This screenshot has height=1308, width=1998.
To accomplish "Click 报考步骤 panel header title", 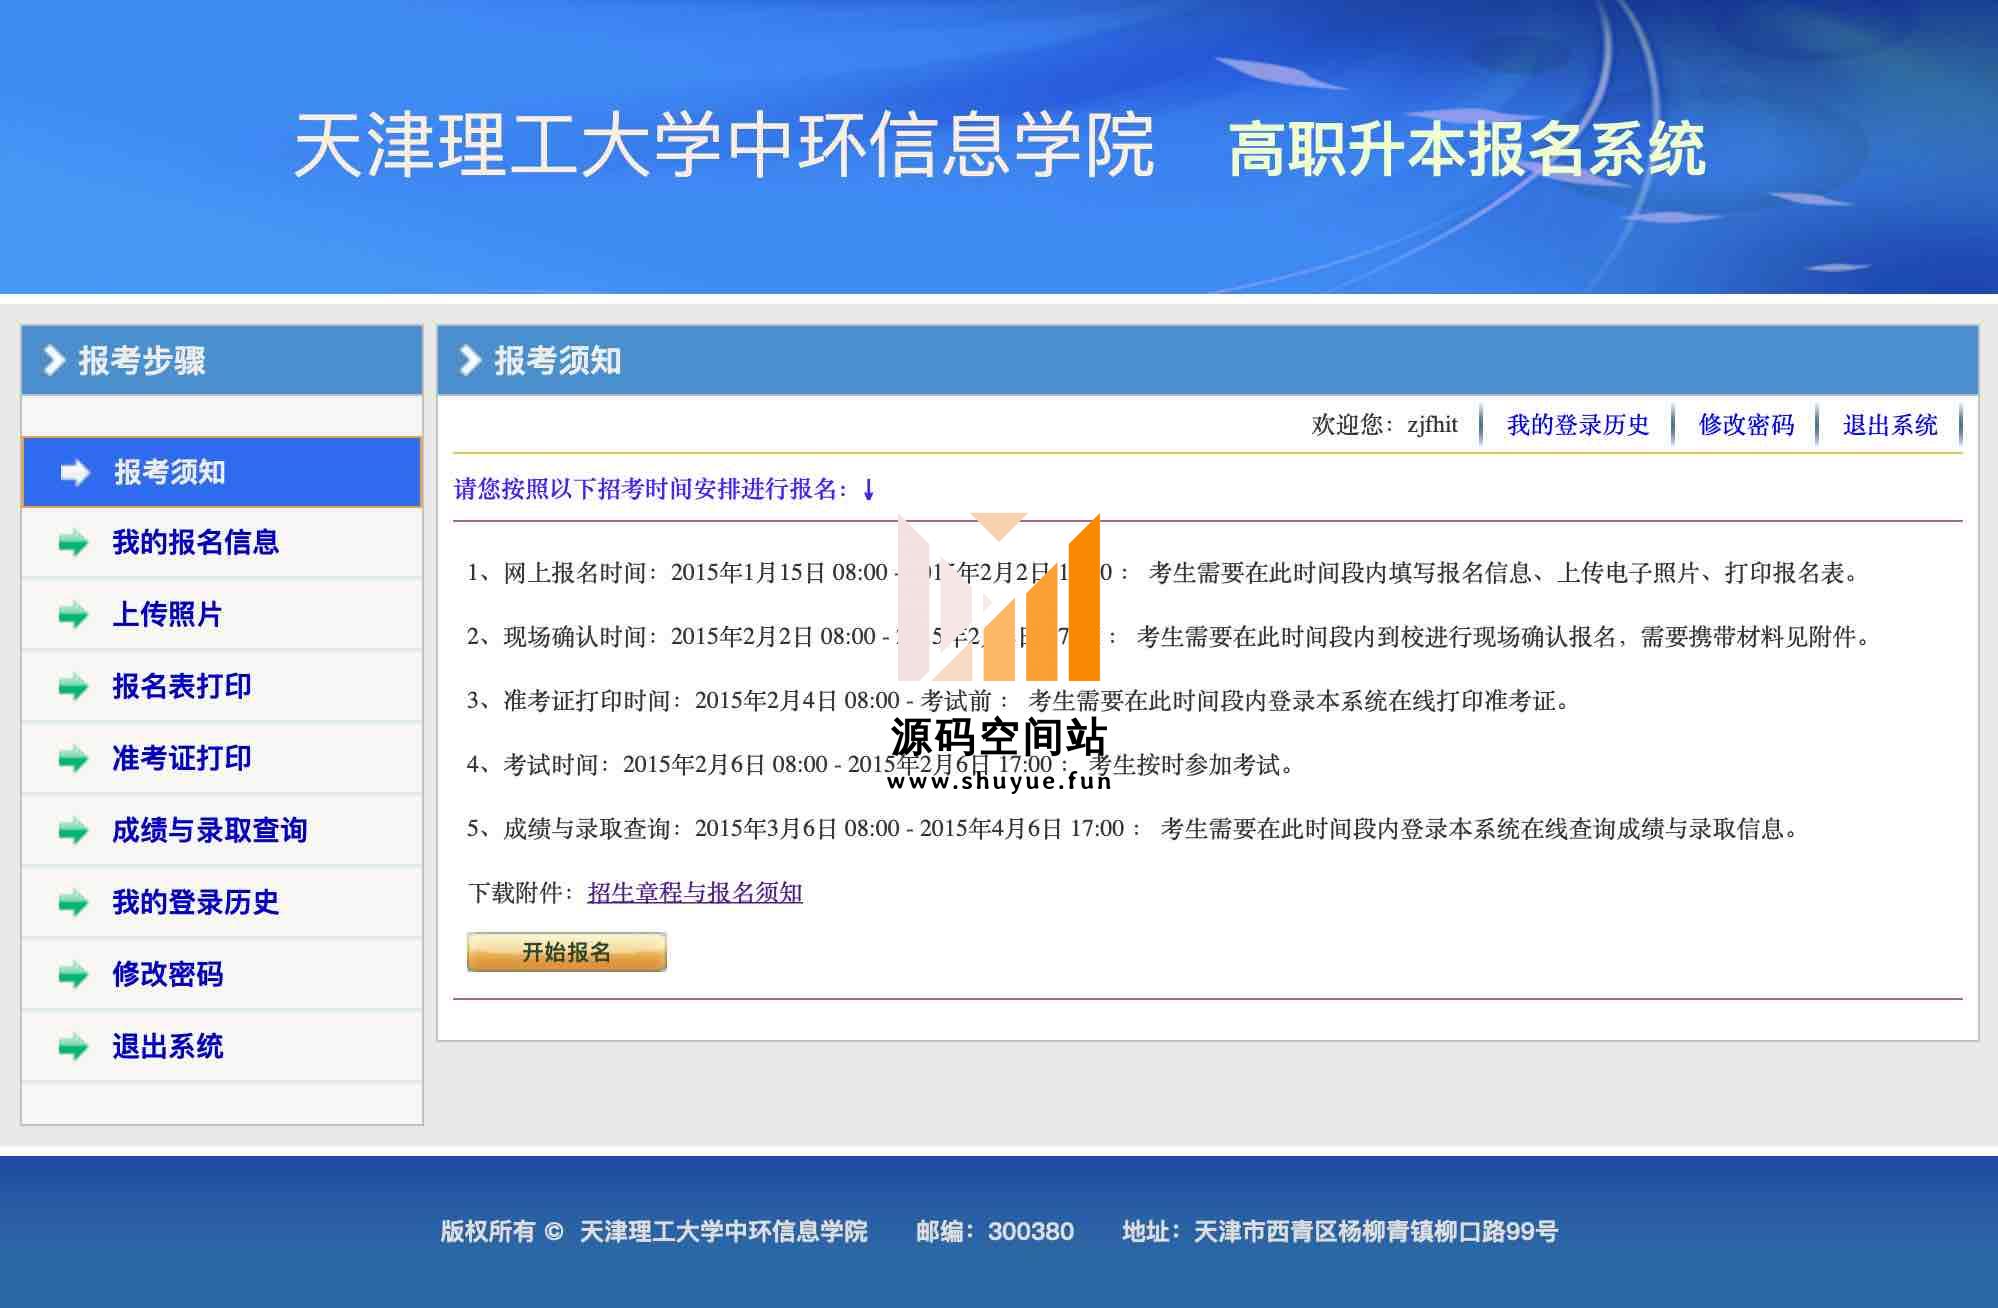I will point(142,360).
